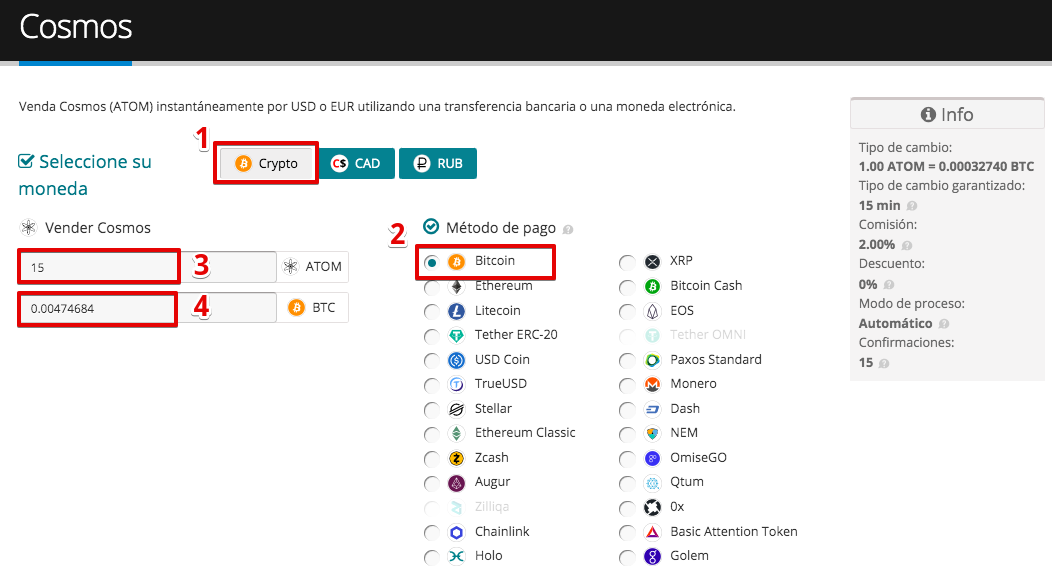Click the Zcash payment label
The height and width of the screenshot is (568, 1052).
click(x=492, y=457)
